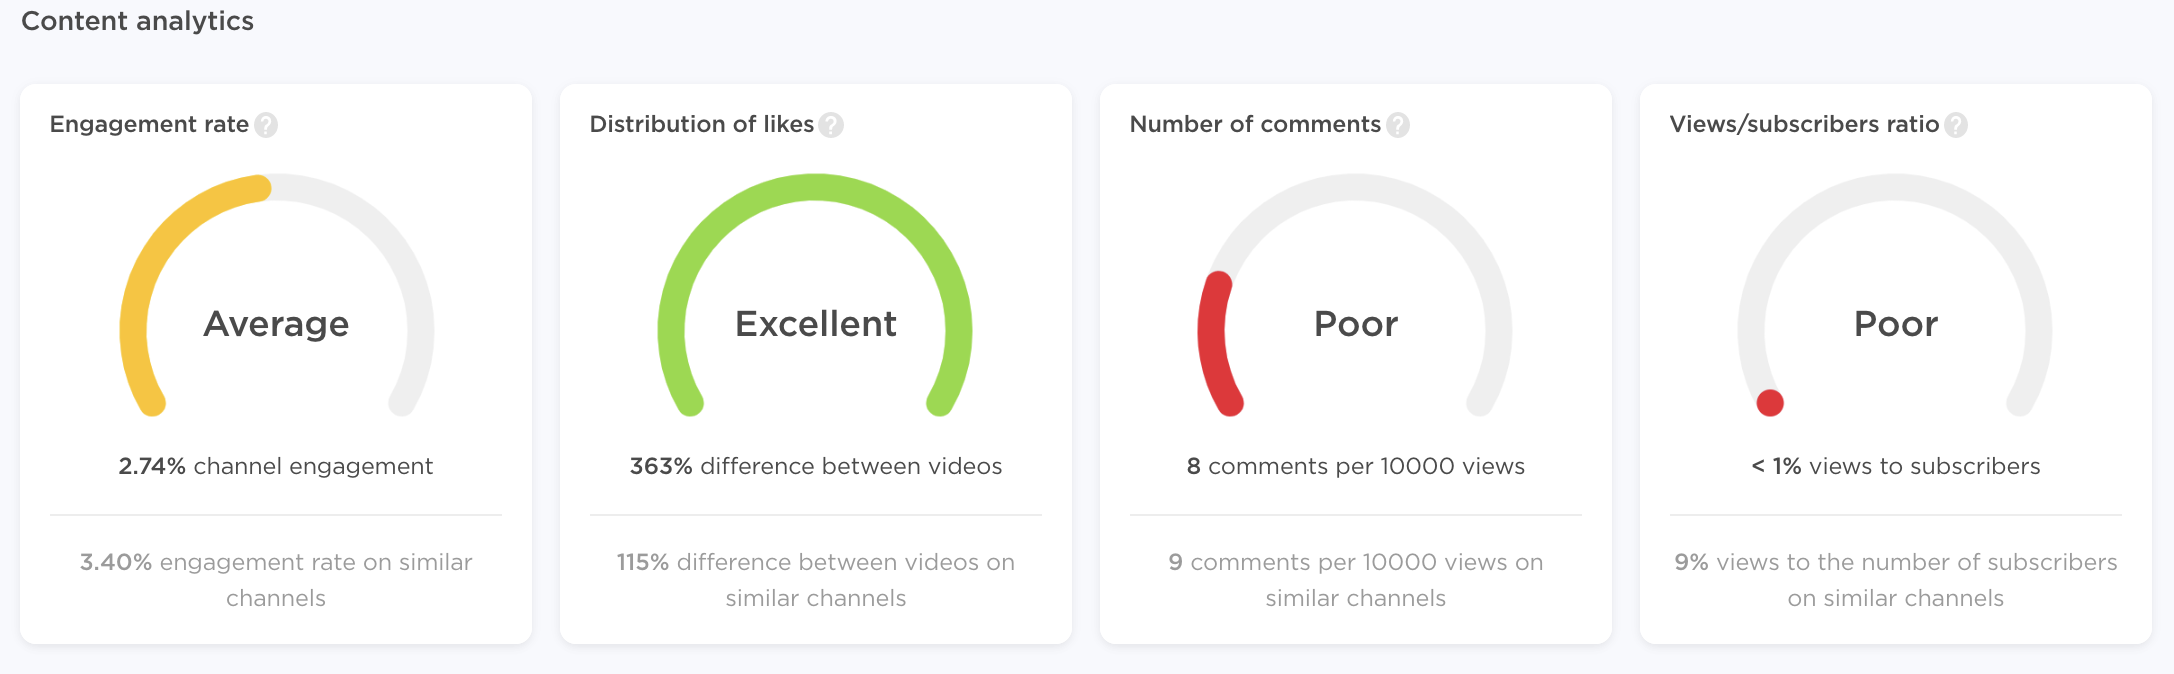Click the red dot on views ratio gauge
The width and height of the screenshot is (2174, 674).
pyautogui.click(x=1770, y=403)
